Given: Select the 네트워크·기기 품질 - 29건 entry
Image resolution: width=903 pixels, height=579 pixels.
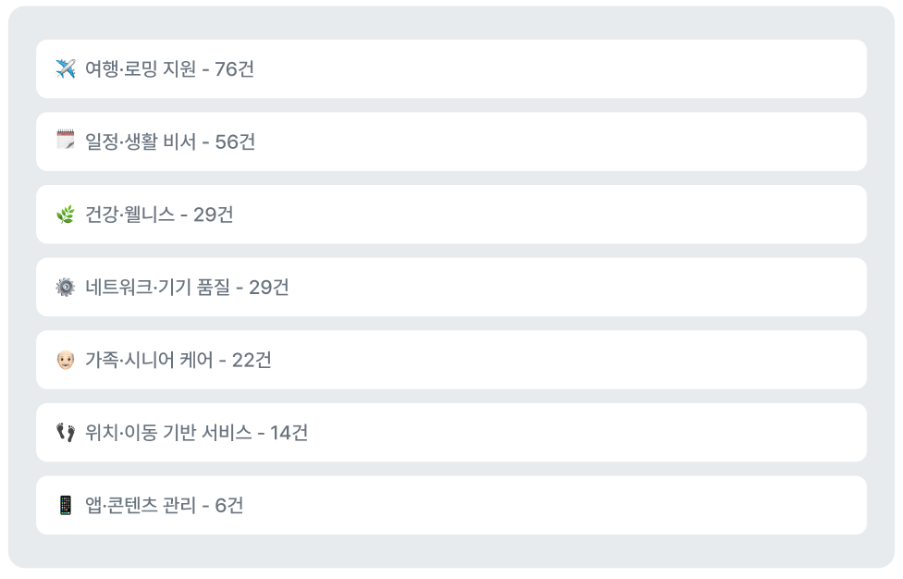Looking at the screenshot, I should point(451,287).
